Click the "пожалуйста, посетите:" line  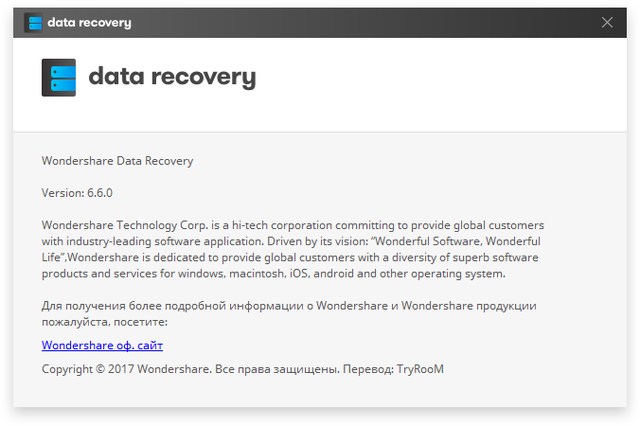coord(104,322)
